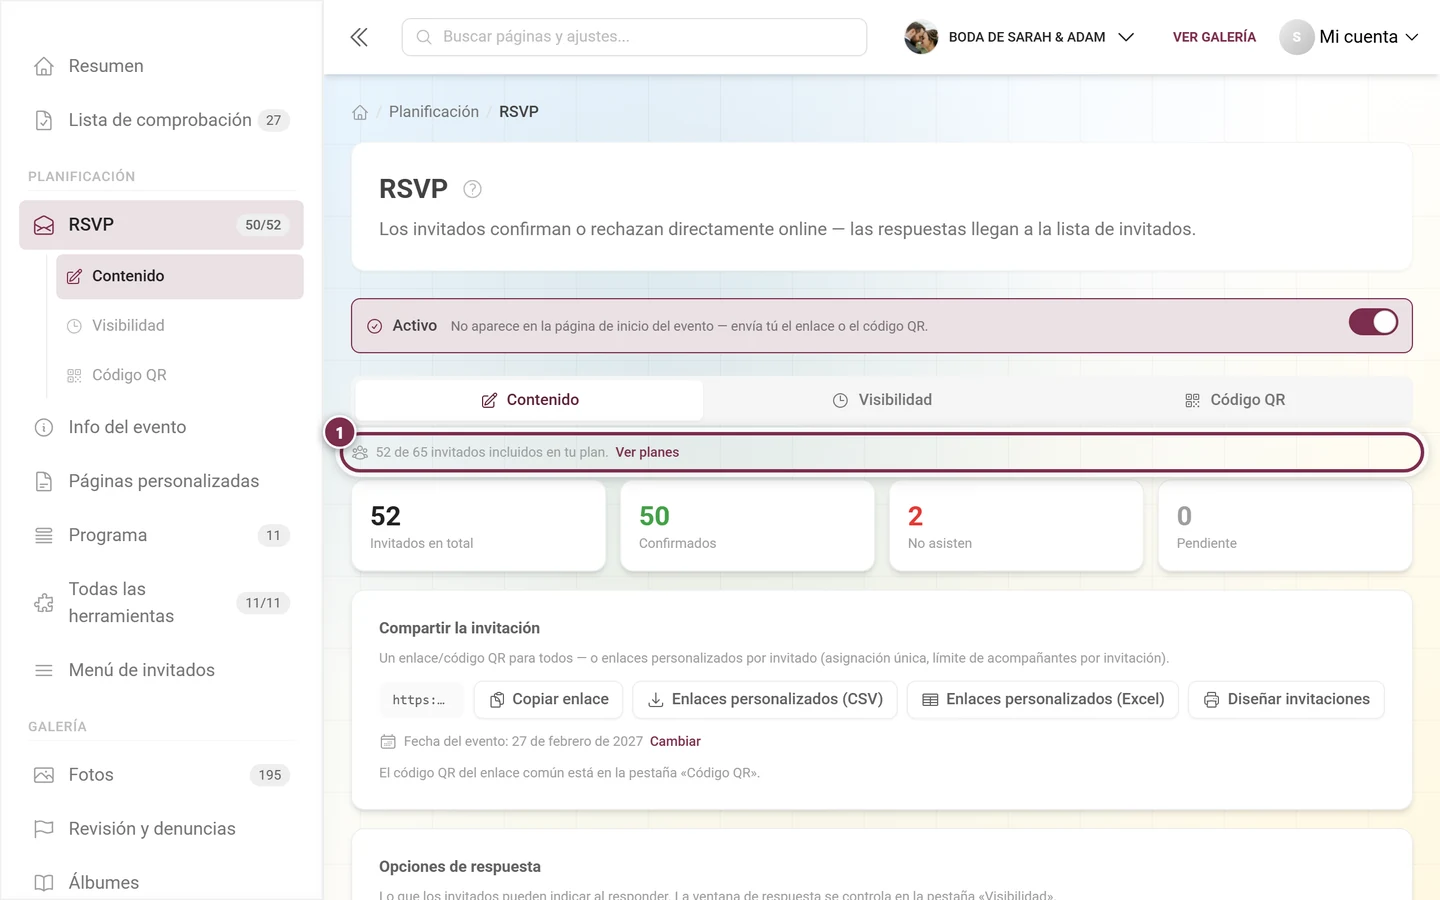This screenshot has width=1440, height=900.
Task: Open Lista de comprobación in the sidebar
Action: [x=161, y=120]
